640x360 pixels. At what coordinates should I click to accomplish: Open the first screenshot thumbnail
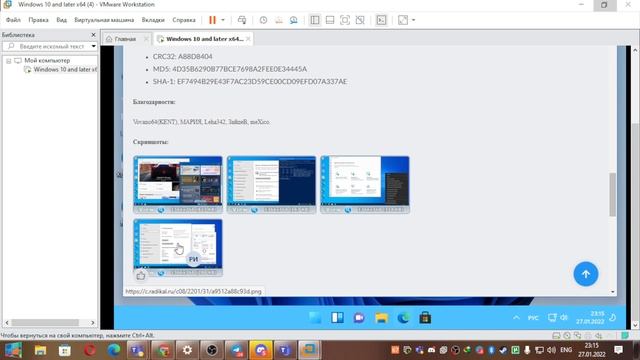pyautogui.click(x=178, y=184)
